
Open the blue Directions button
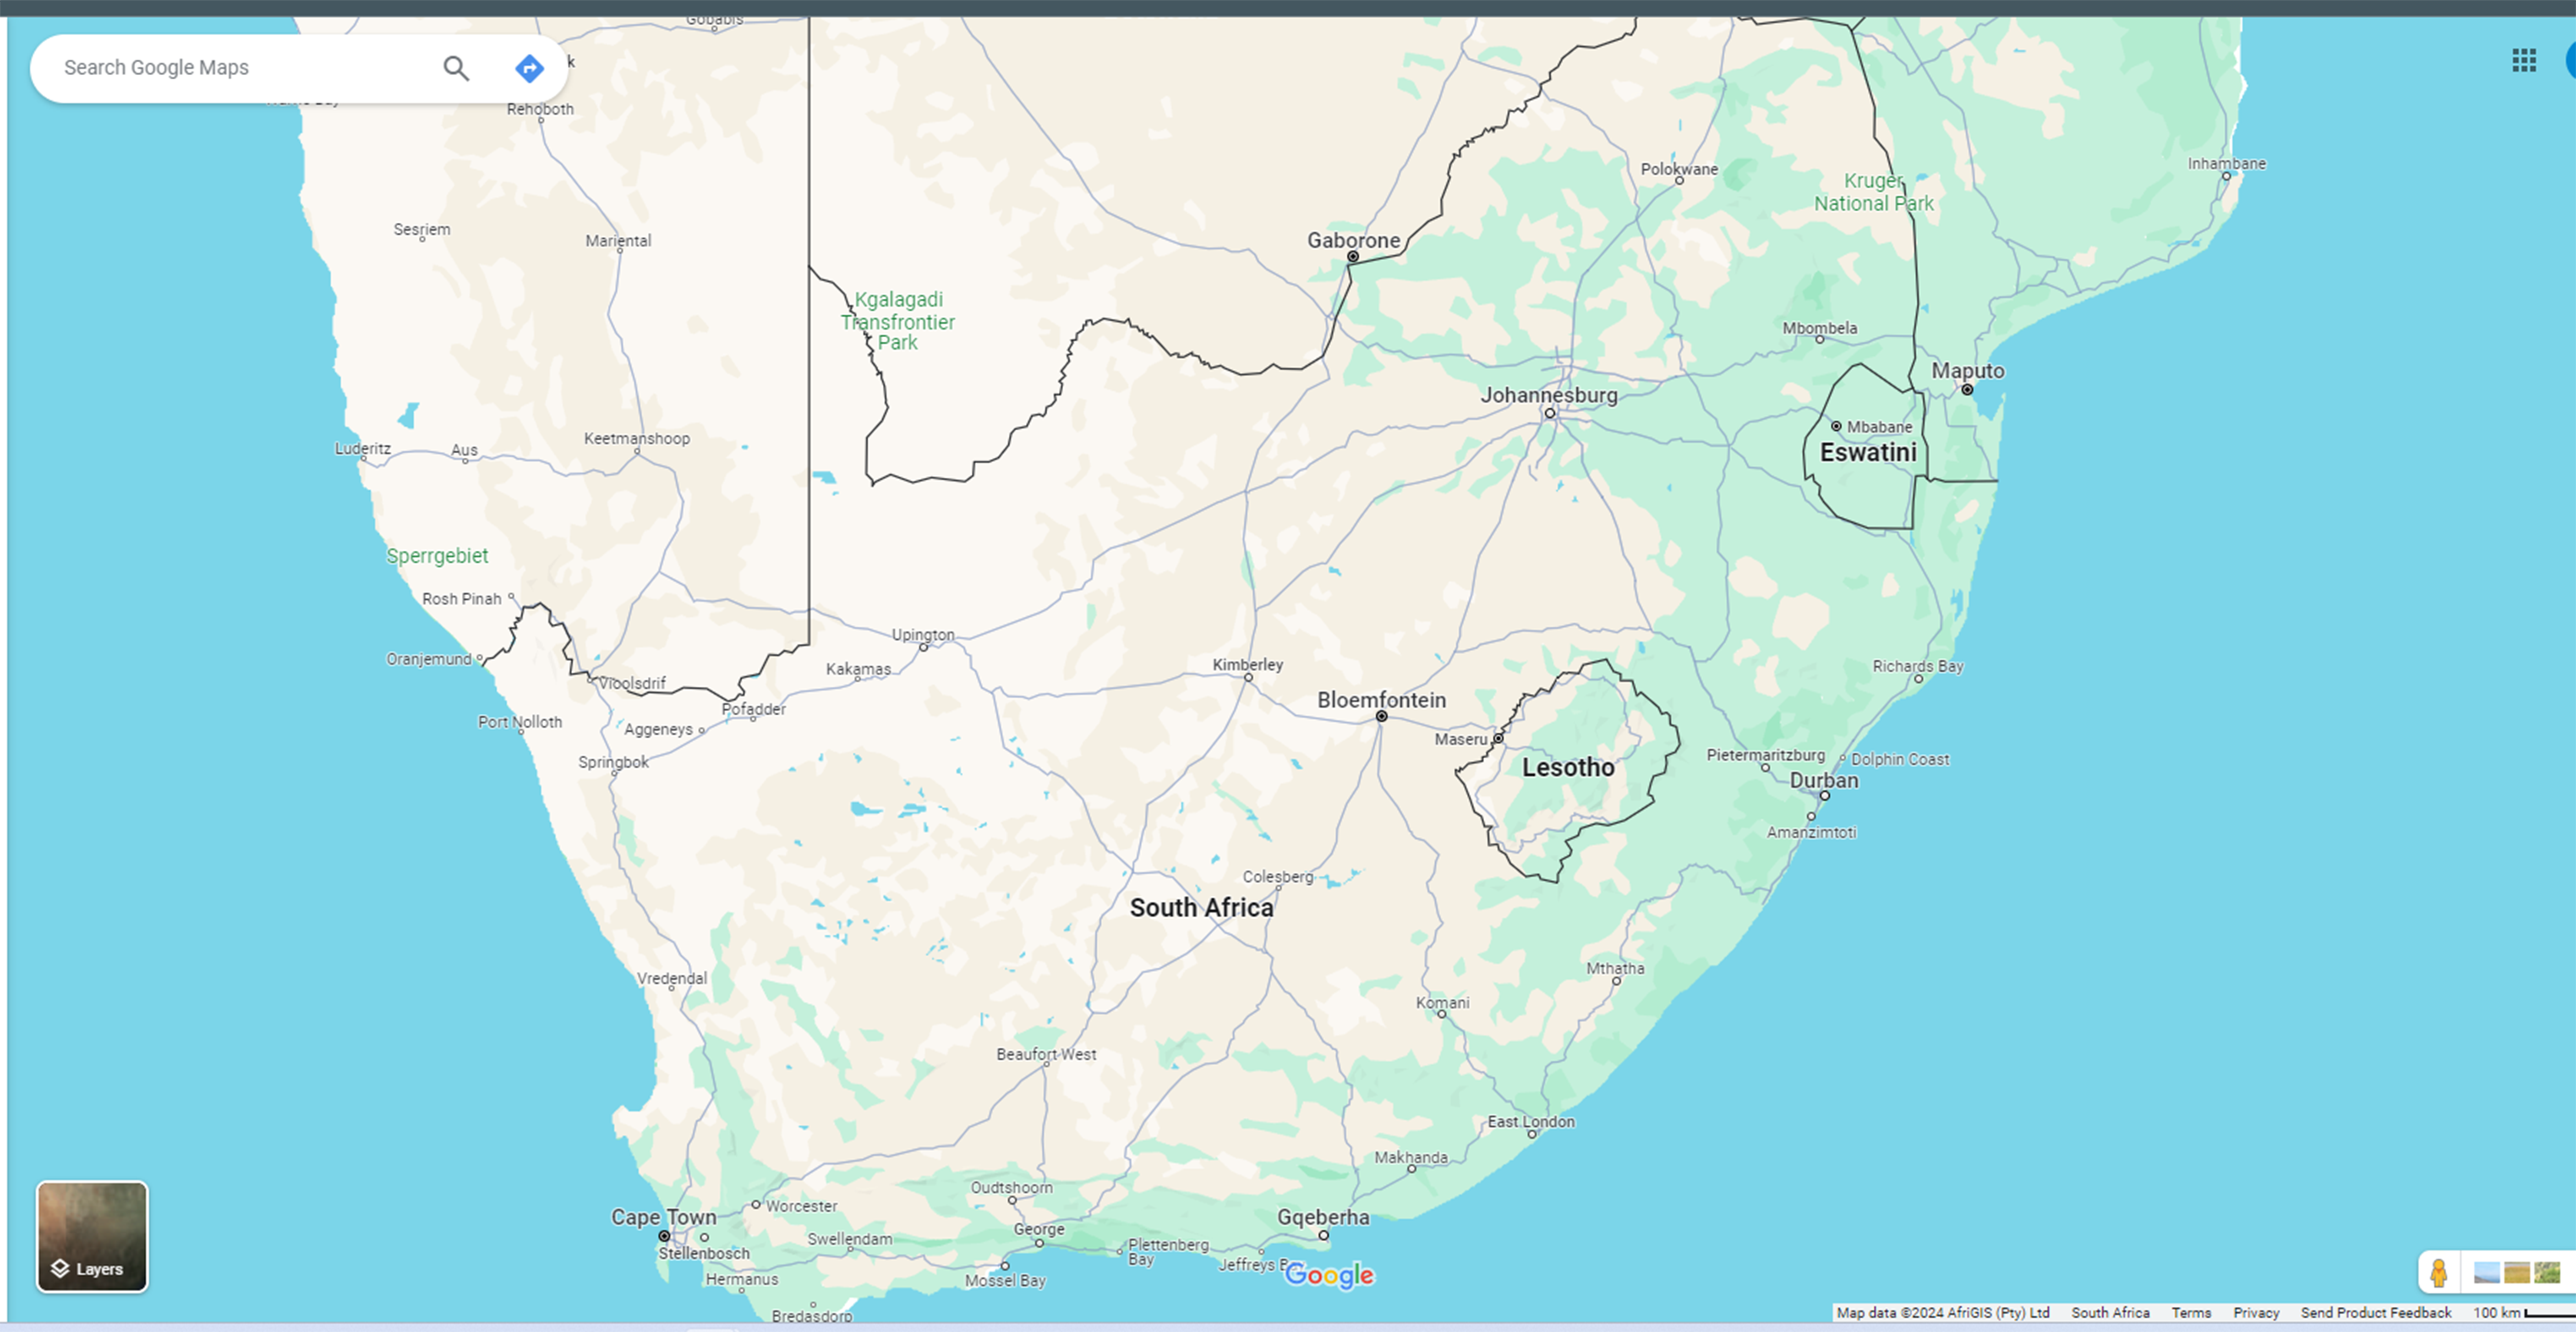pyautogui.click(x=529, y=68)
